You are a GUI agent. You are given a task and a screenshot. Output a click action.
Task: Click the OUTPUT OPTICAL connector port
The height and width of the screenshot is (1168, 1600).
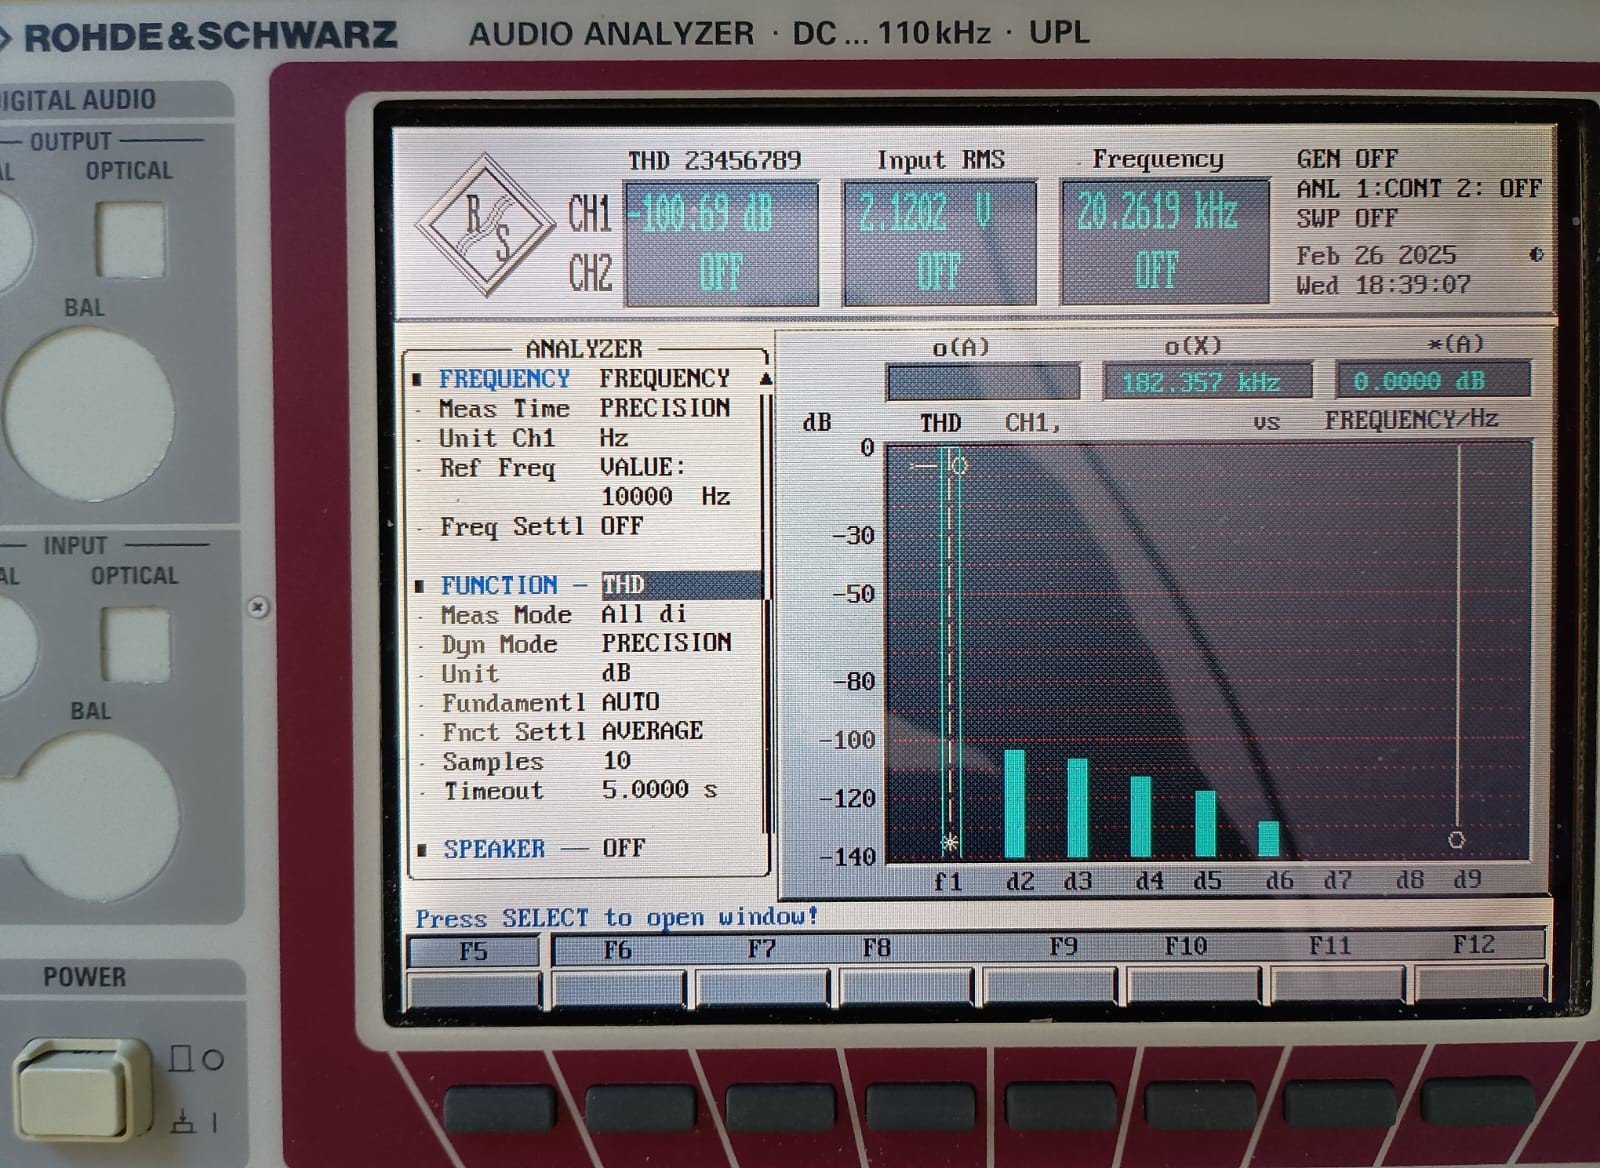[131, 239]
